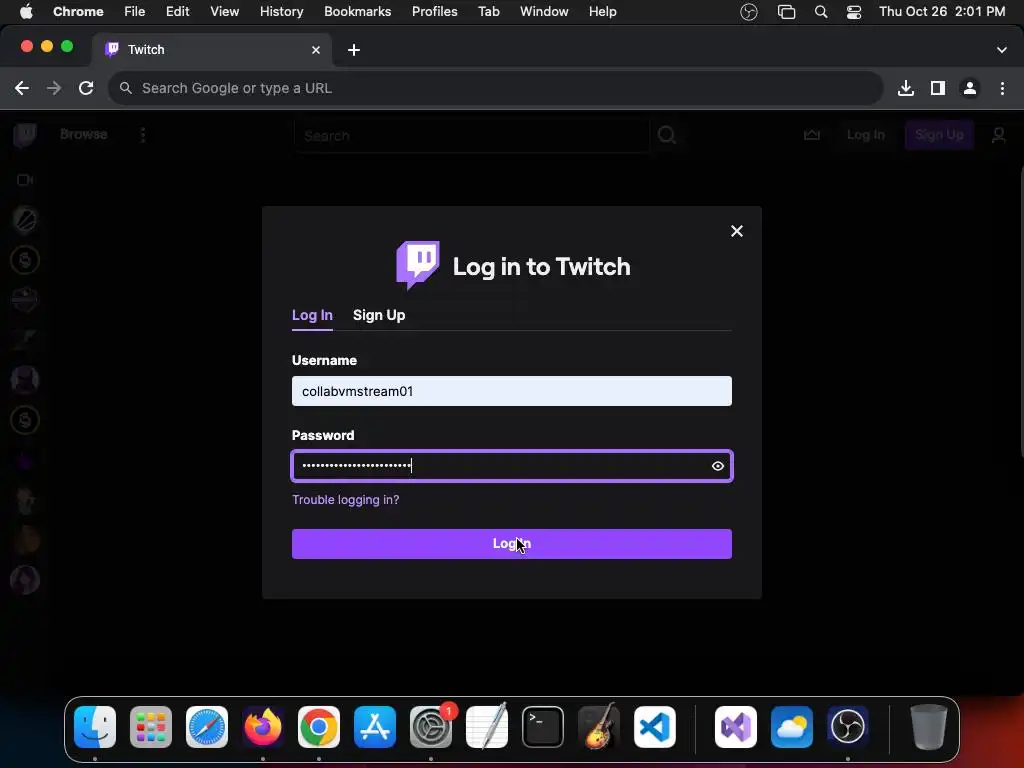Click the crown icon in the Twitch header
Image resolution: width=1024 pixels, height=768 pixels.
[812, 135]
